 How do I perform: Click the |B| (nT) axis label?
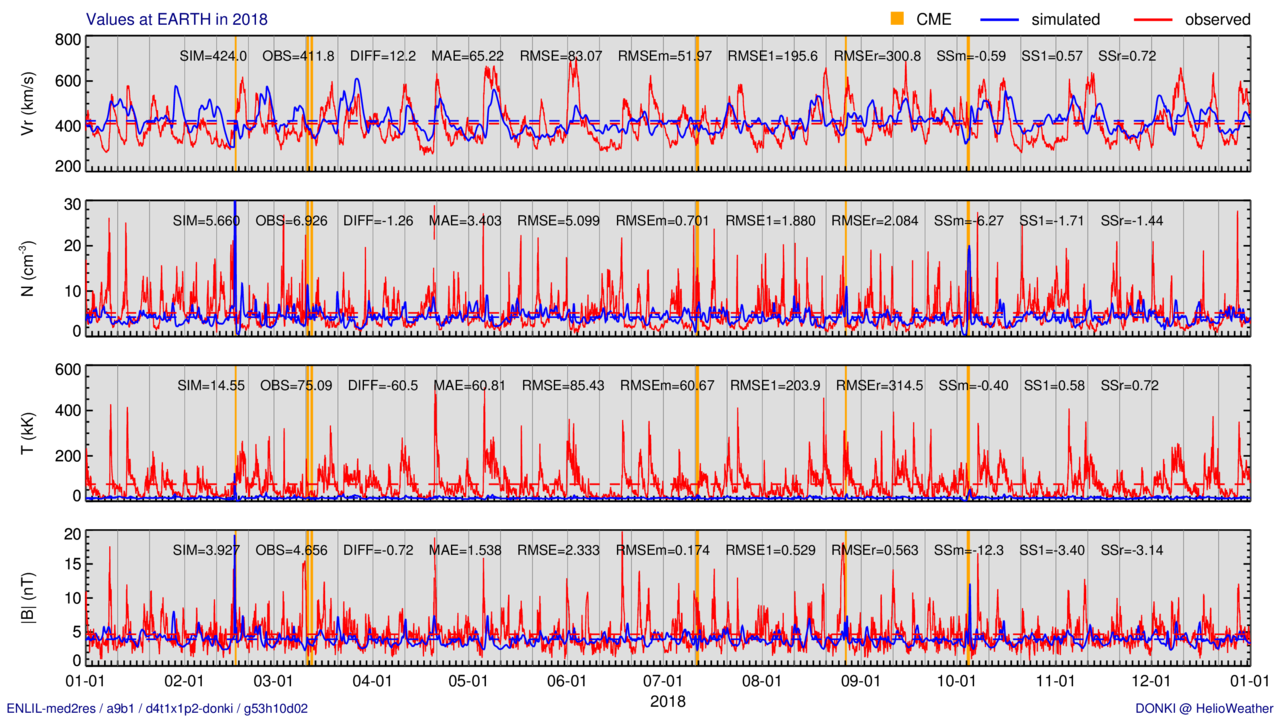tap(28, 598)
